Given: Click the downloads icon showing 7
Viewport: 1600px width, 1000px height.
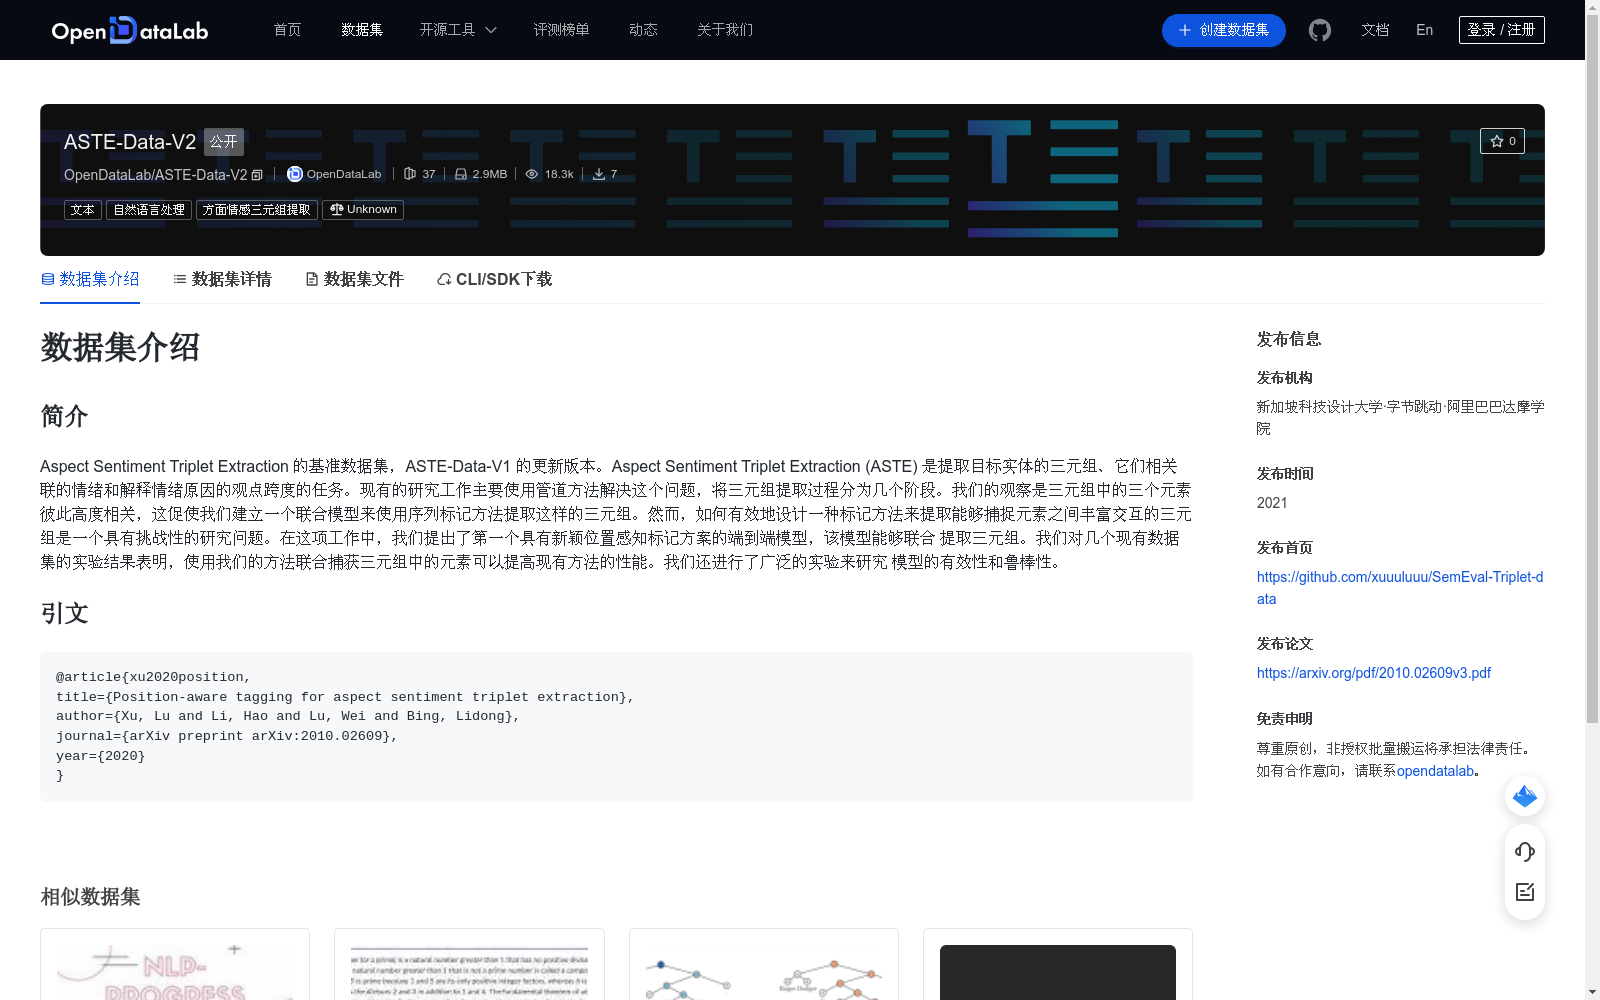Looking at the screenshot, I should click(599, 174).
